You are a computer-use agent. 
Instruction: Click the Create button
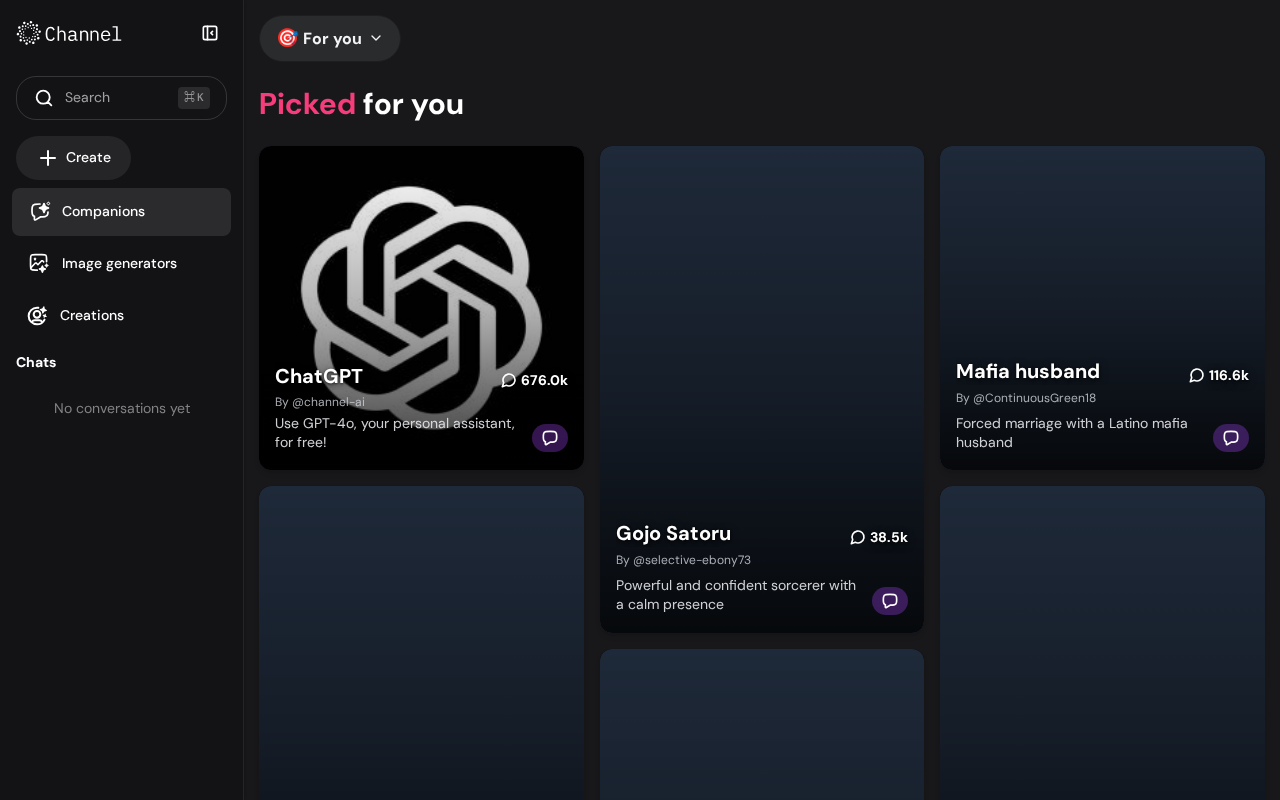[73, 158]
